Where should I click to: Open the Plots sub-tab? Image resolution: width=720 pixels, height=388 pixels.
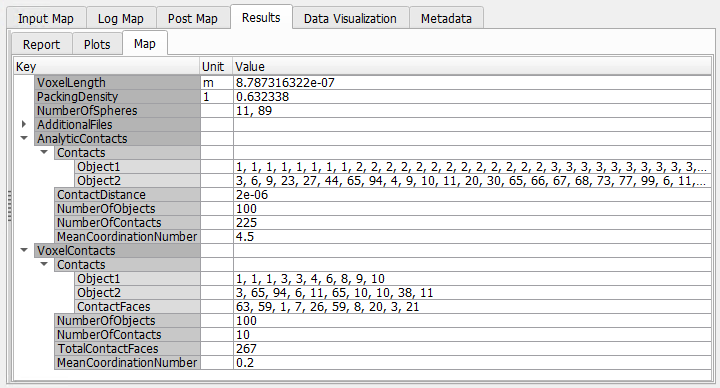(x=97, y=44)
